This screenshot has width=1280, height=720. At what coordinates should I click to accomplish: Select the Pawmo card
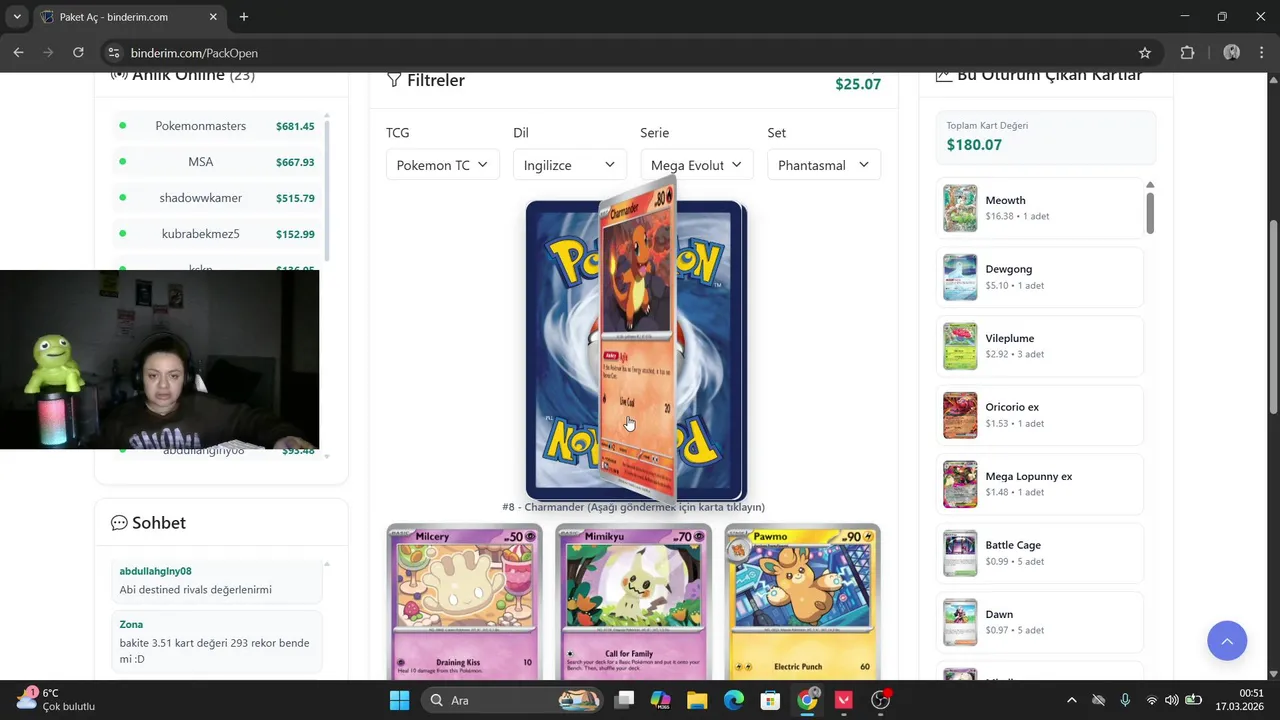(803, 601)
